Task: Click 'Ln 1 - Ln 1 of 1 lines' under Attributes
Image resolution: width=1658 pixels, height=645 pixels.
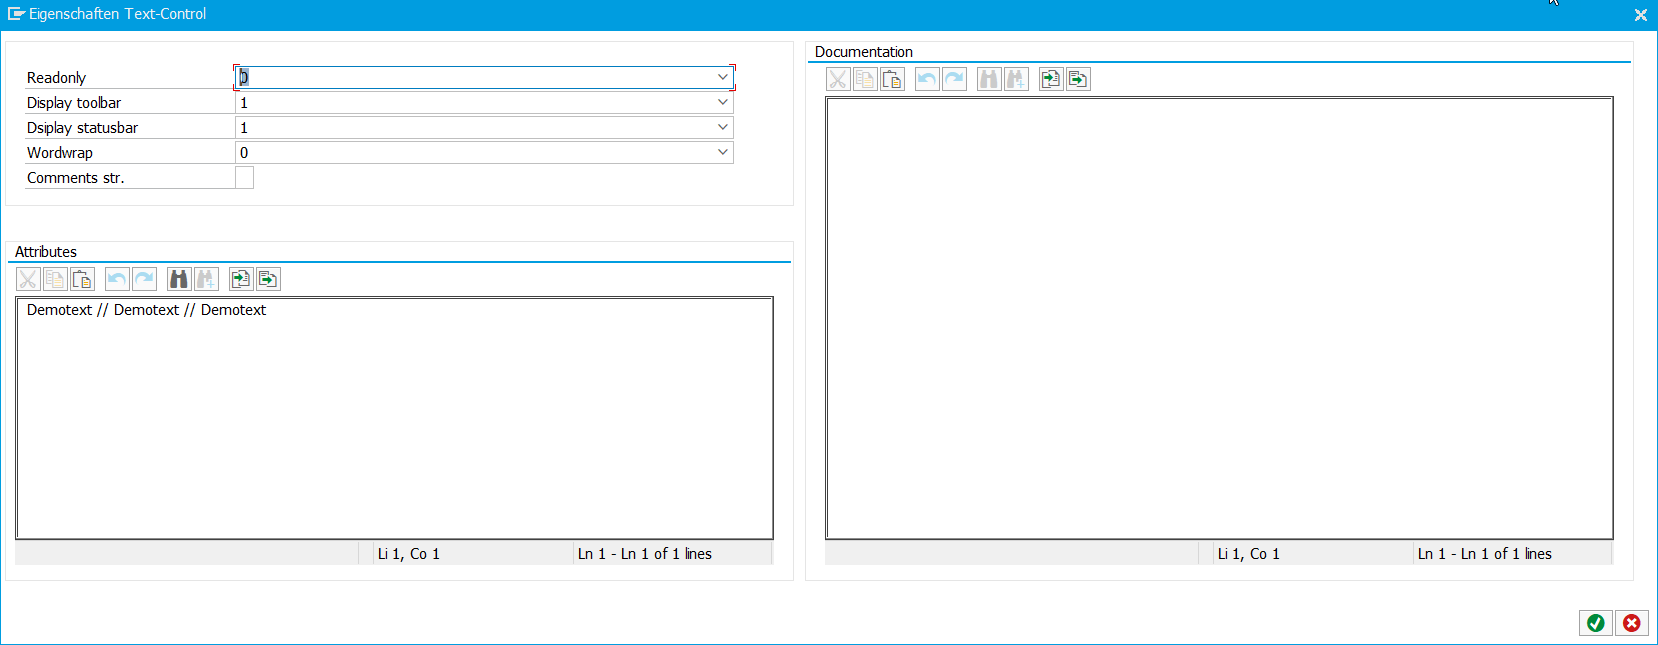Action: point(645,554)
